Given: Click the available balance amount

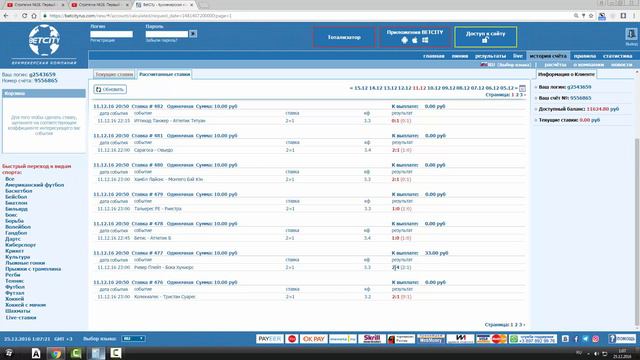Looking at the screenshot, I should (x=602, y=109).
